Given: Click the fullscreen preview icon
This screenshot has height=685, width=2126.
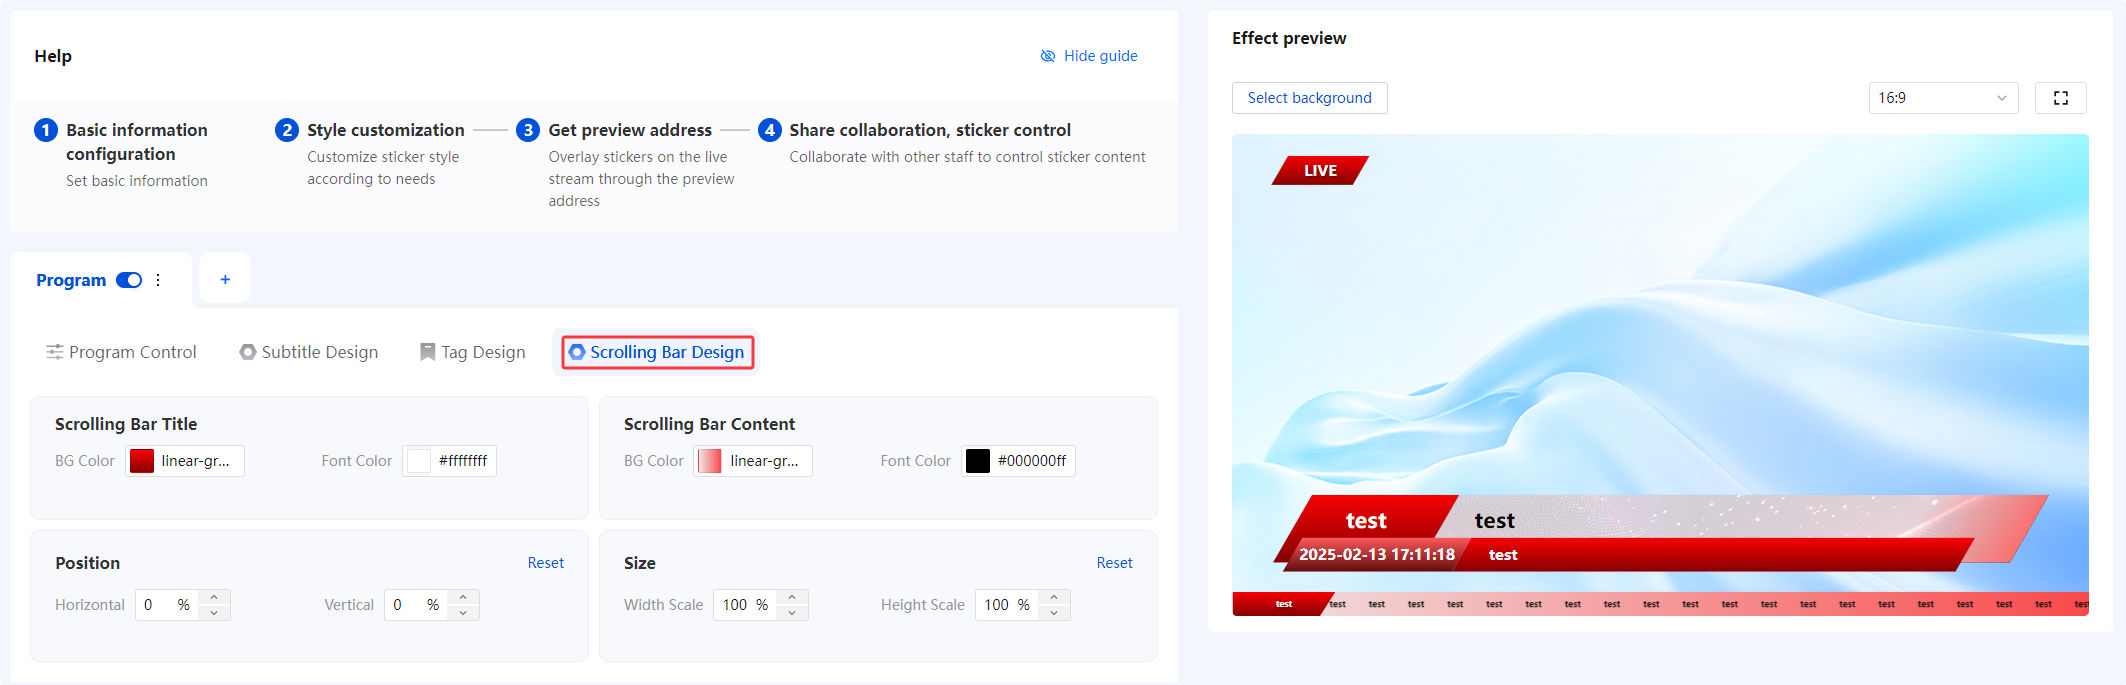Looking at the screenshot, I should click(2061, 98).
